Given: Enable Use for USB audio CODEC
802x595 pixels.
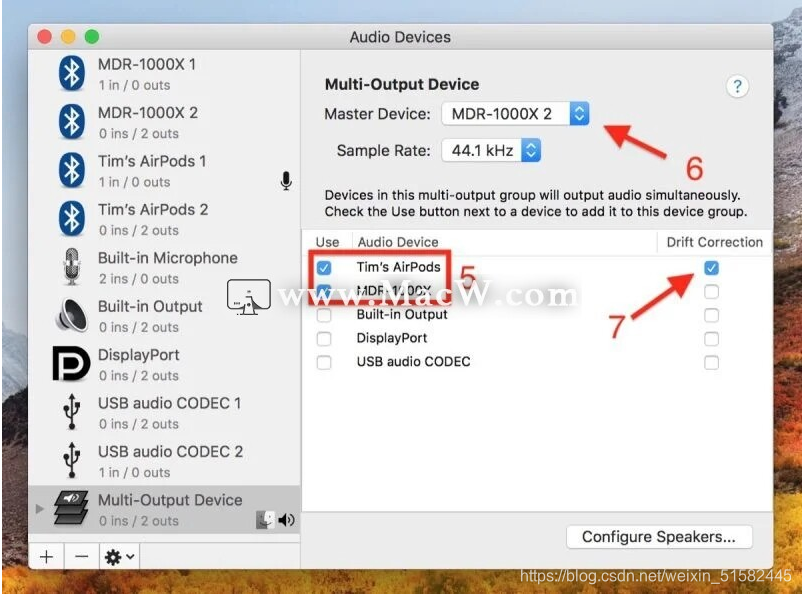Looking at the screenshot, I should tap(324, 362).
